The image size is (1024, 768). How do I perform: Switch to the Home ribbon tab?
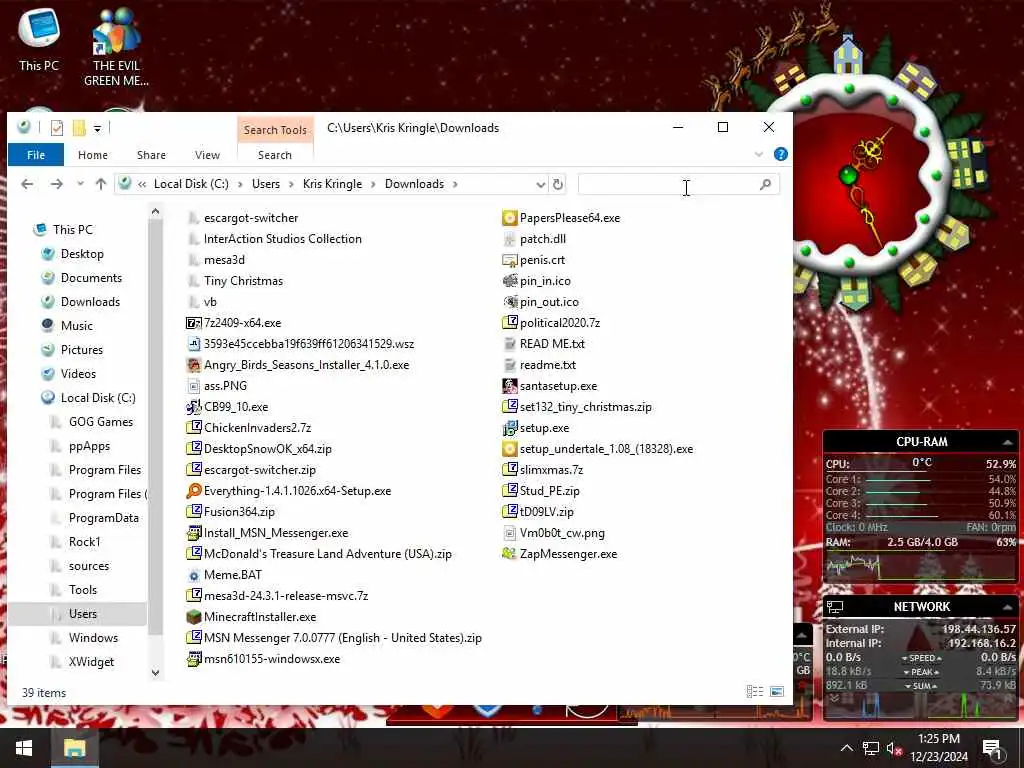pos(93,155)
